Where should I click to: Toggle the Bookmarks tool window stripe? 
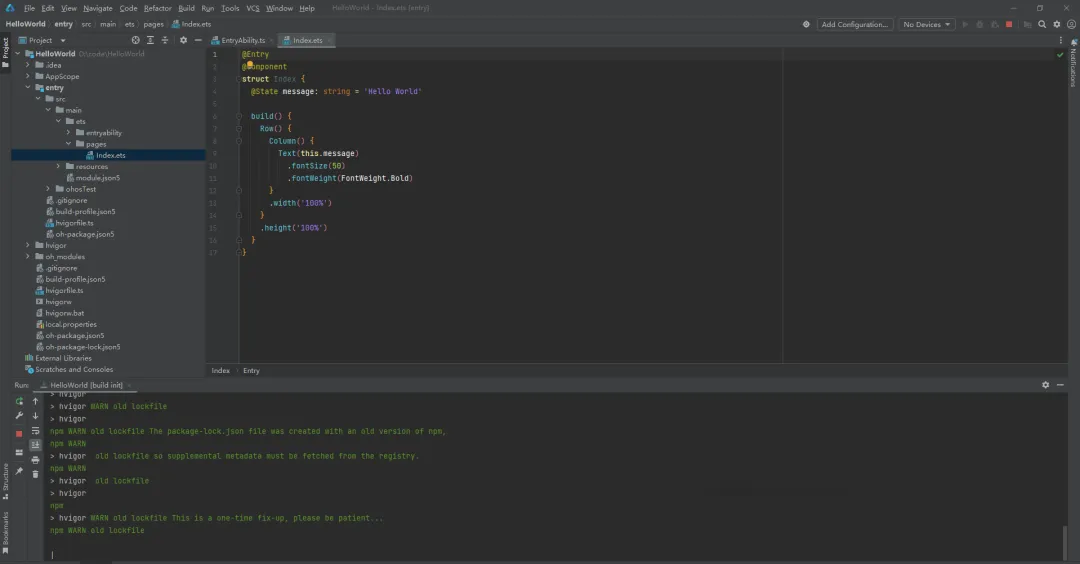[6, 533]
